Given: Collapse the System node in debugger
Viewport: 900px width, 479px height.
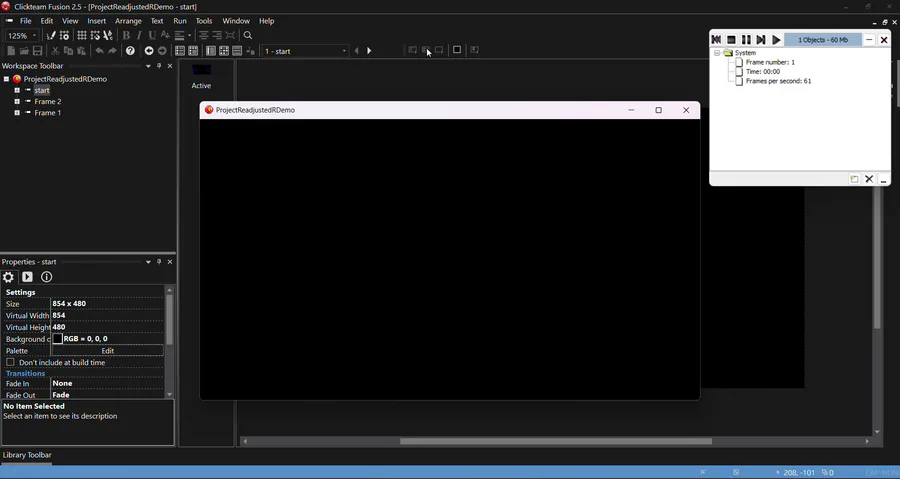Looking at the screenshot, I should coord(717,53).
